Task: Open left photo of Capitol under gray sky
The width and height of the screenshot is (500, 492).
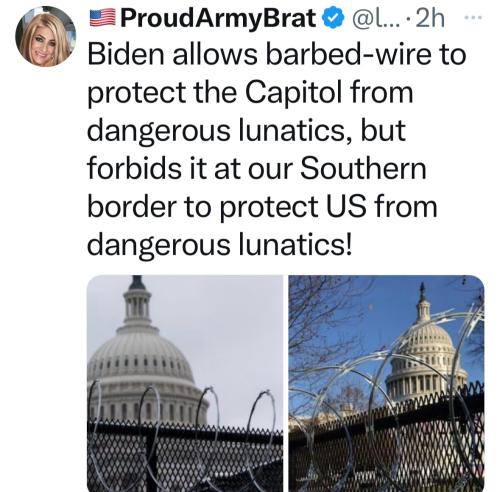Action: [x=185, y=383]
